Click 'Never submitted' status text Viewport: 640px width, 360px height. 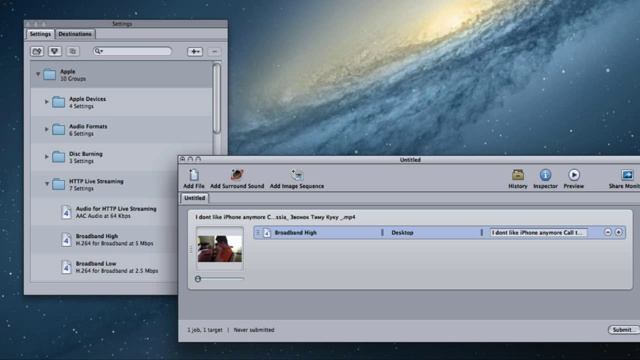coord(254,330)
